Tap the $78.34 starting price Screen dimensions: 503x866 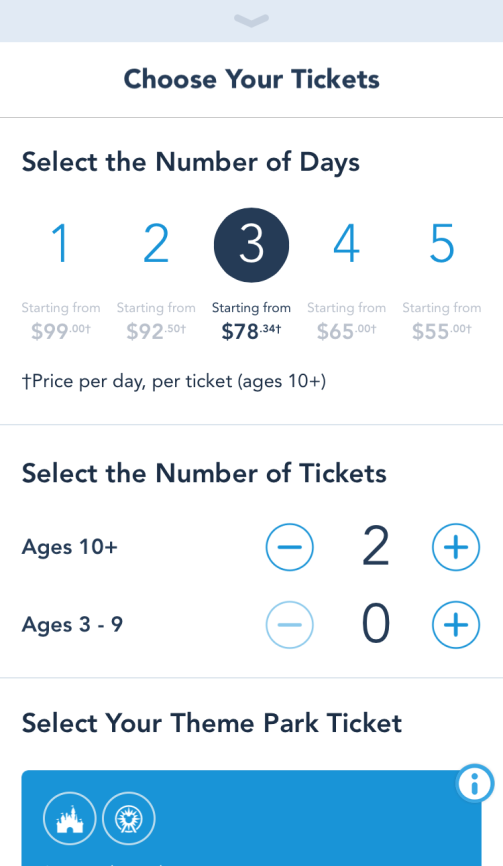coord(251,331)
